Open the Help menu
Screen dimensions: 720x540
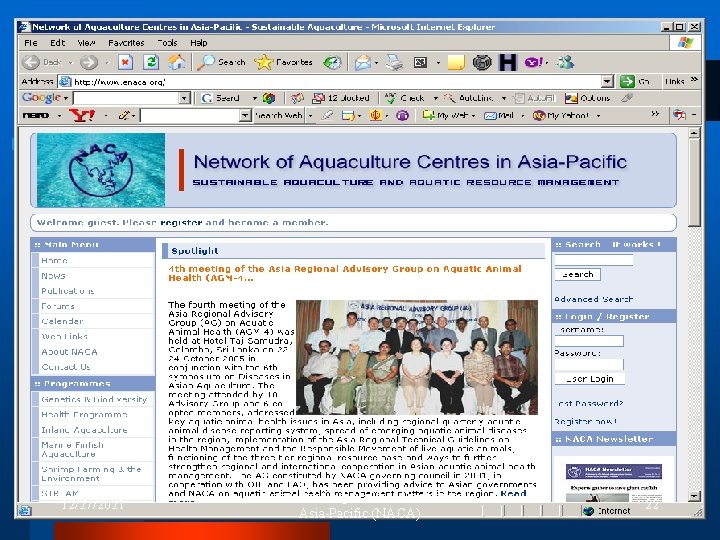click(199, 43)
